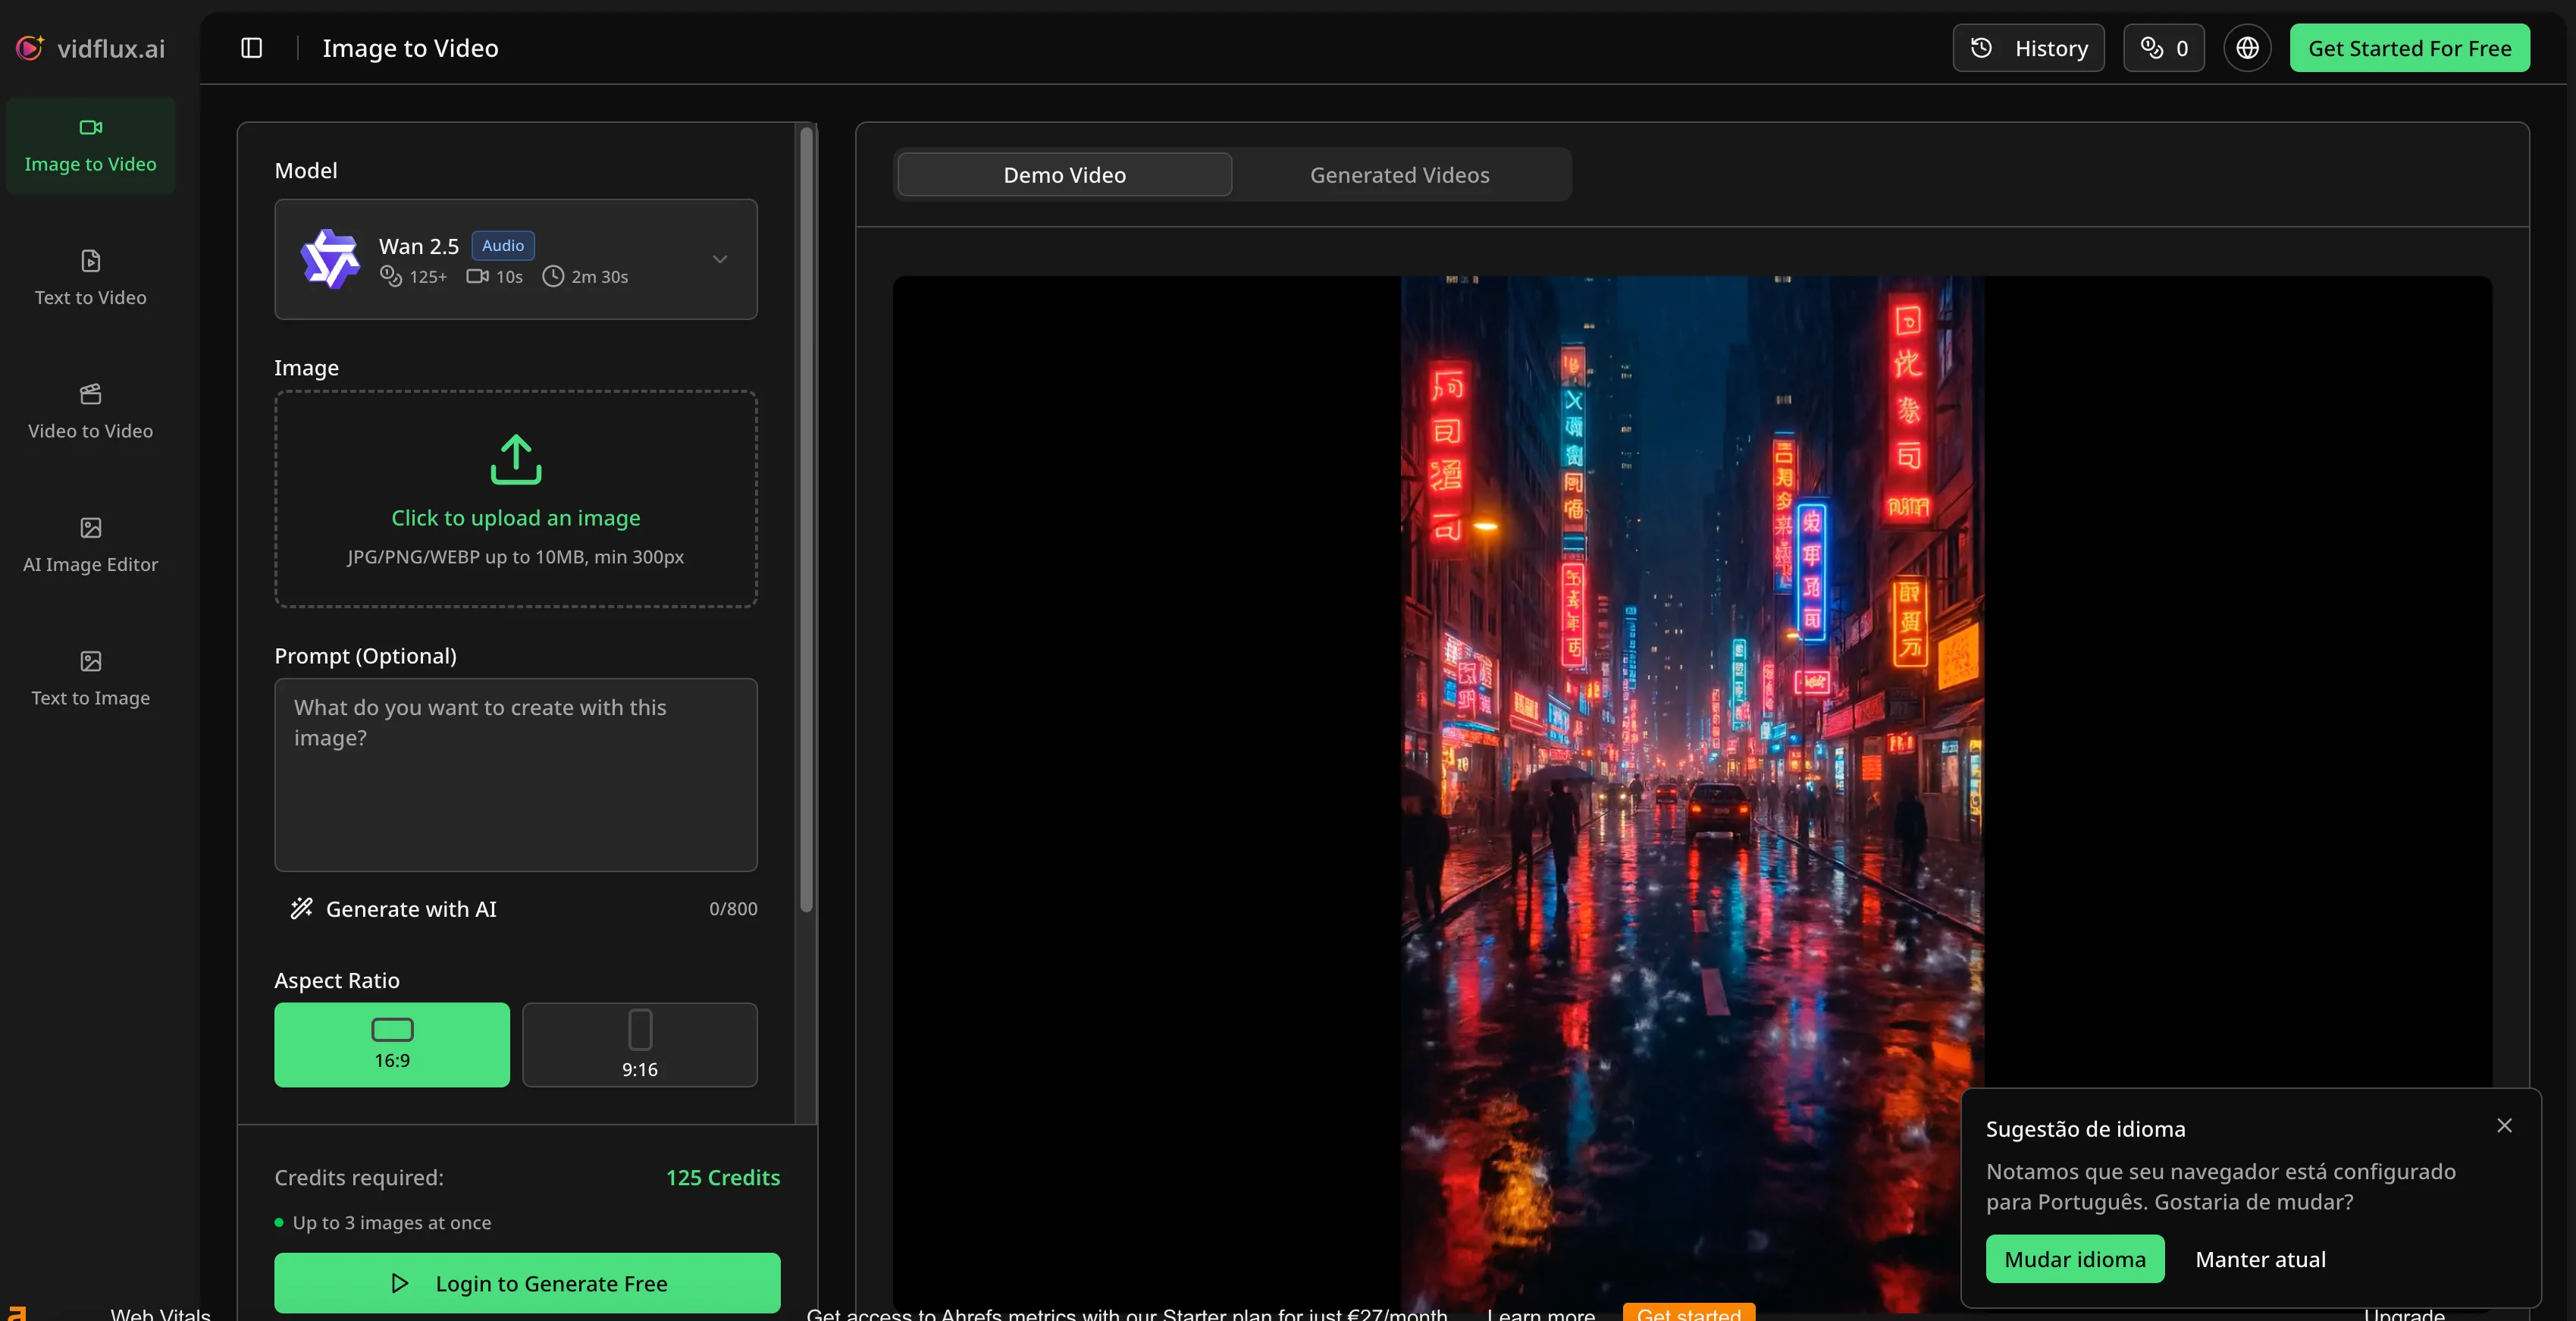Click the 2m 30s clock icon
Viewport: 2576px width, 1321px height.
[x=553, y=276]
